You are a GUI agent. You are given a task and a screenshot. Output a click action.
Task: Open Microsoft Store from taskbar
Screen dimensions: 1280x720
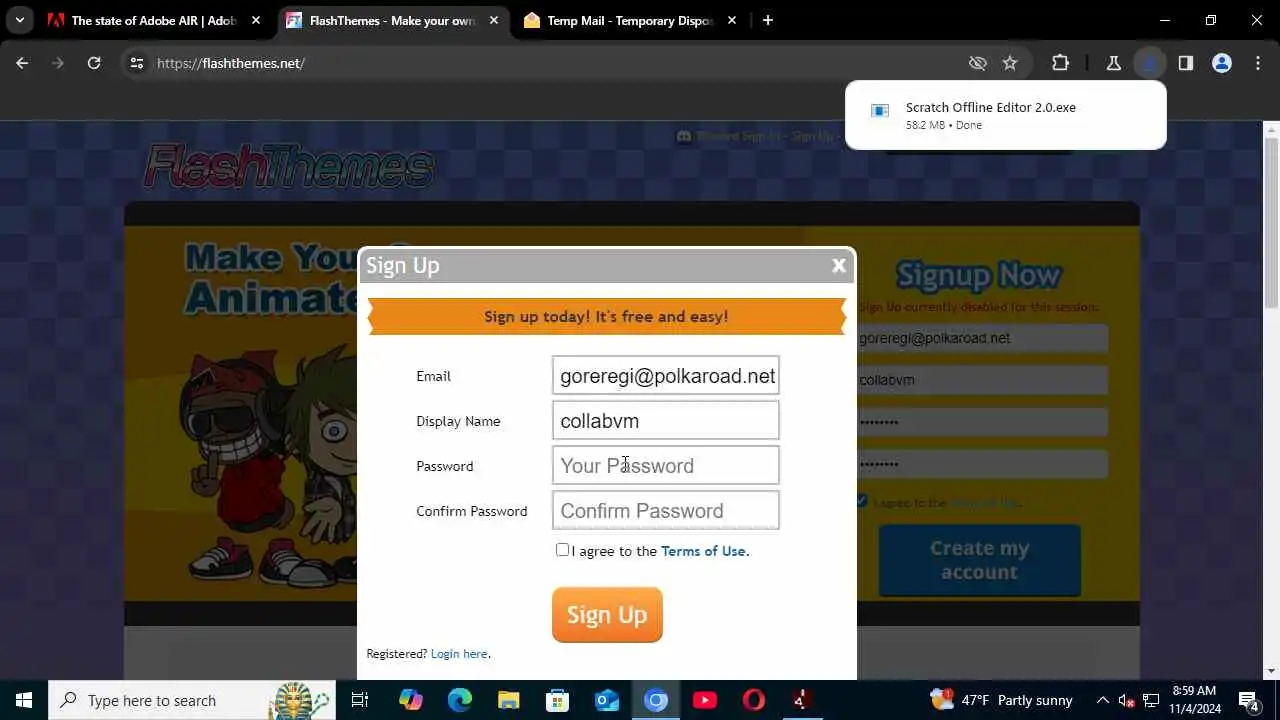pyautogui.click(x=557, y=700)
